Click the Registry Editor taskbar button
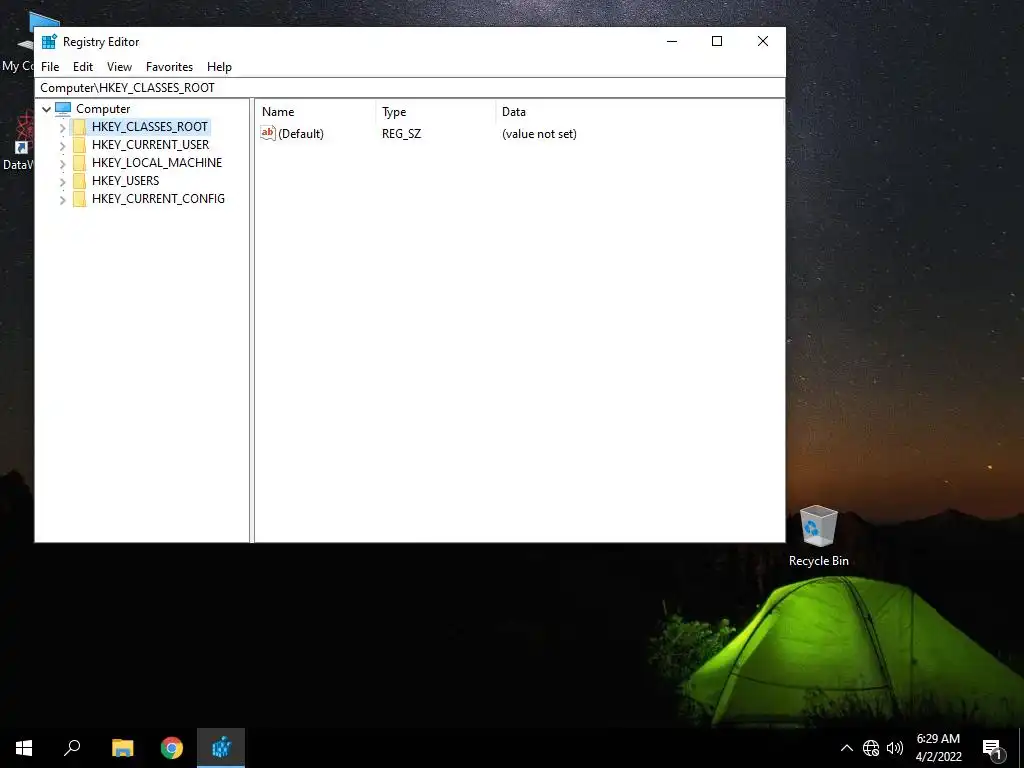The width and height of the screenshot is (1024, 768). pyautogui.click(x=221, y=748)
